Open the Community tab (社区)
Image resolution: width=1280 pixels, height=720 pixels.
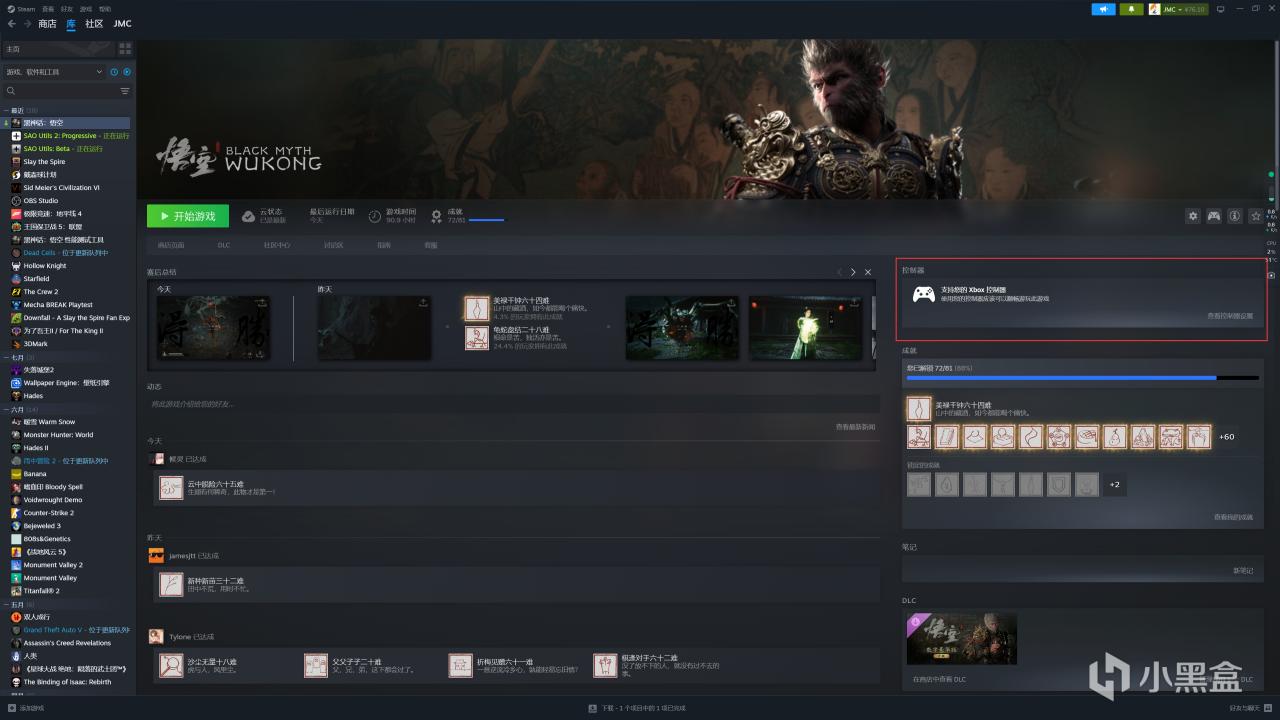[94, 24]
